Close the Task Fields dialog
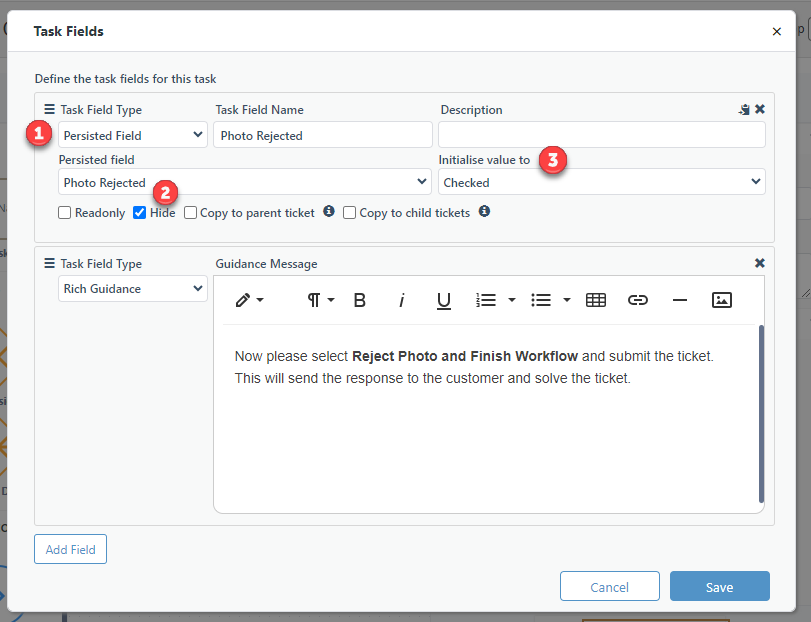This screenshot has height=622, width=811. (x=776, y=32)
